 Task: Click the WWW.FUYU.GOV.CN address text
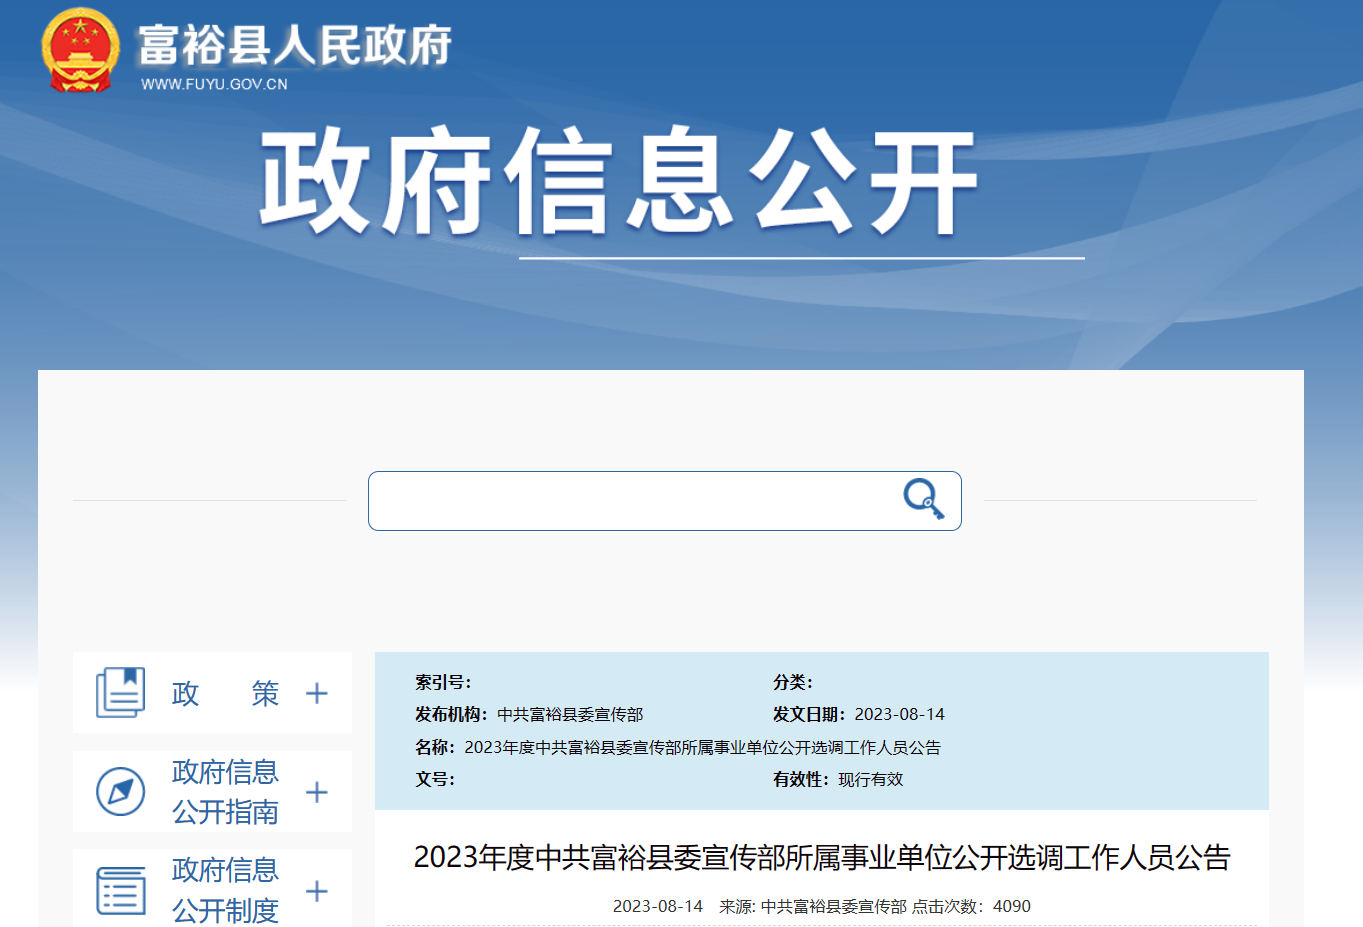pos(214,84)
